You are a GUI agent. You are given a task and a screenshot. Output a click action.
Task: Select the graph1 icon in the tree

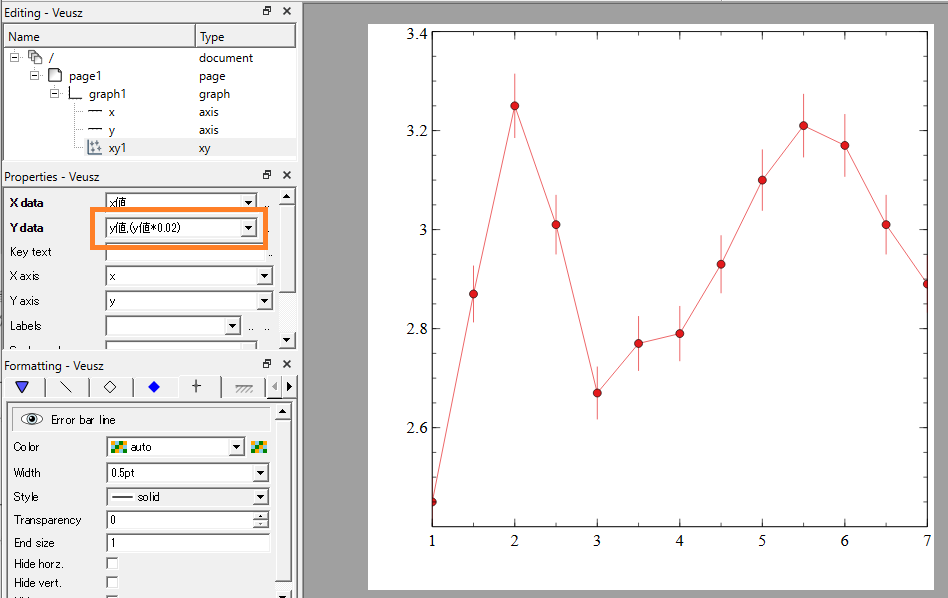tap(75, 94)
